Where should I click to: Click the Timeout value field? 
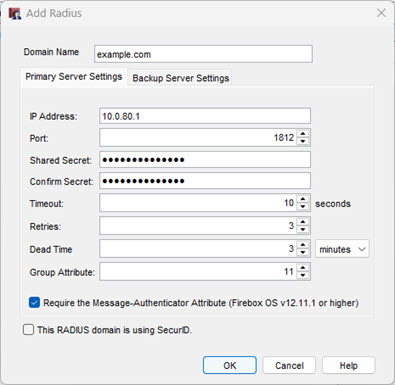198,203
